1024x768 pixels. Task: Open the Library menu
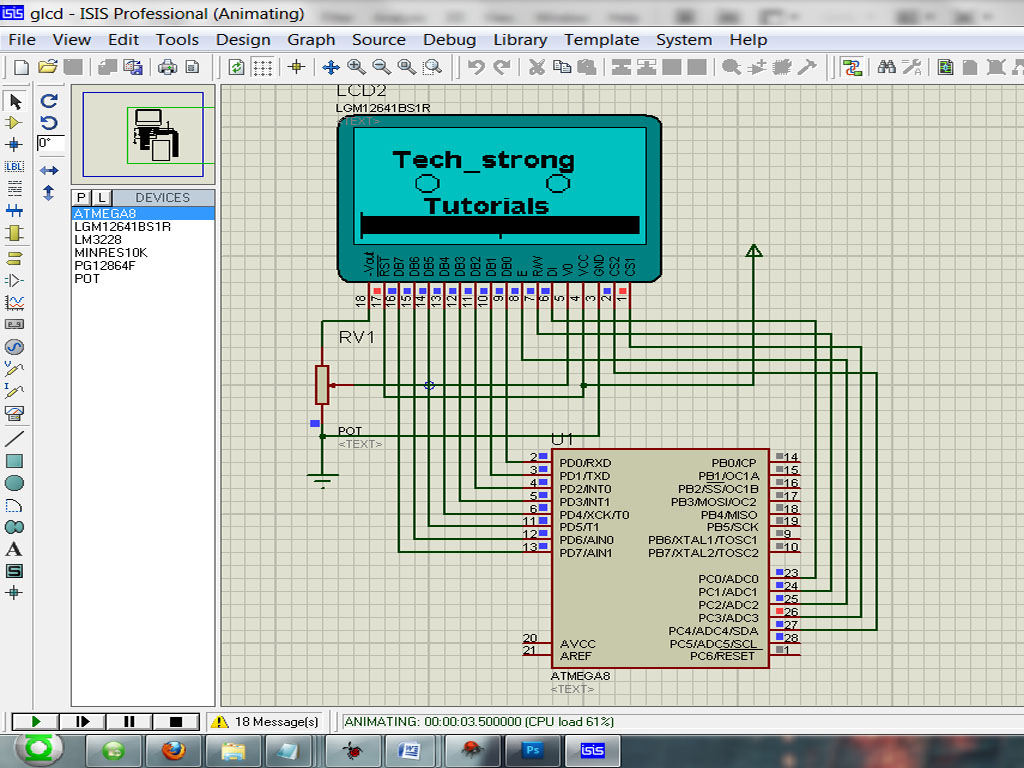[x=519, y=40]
